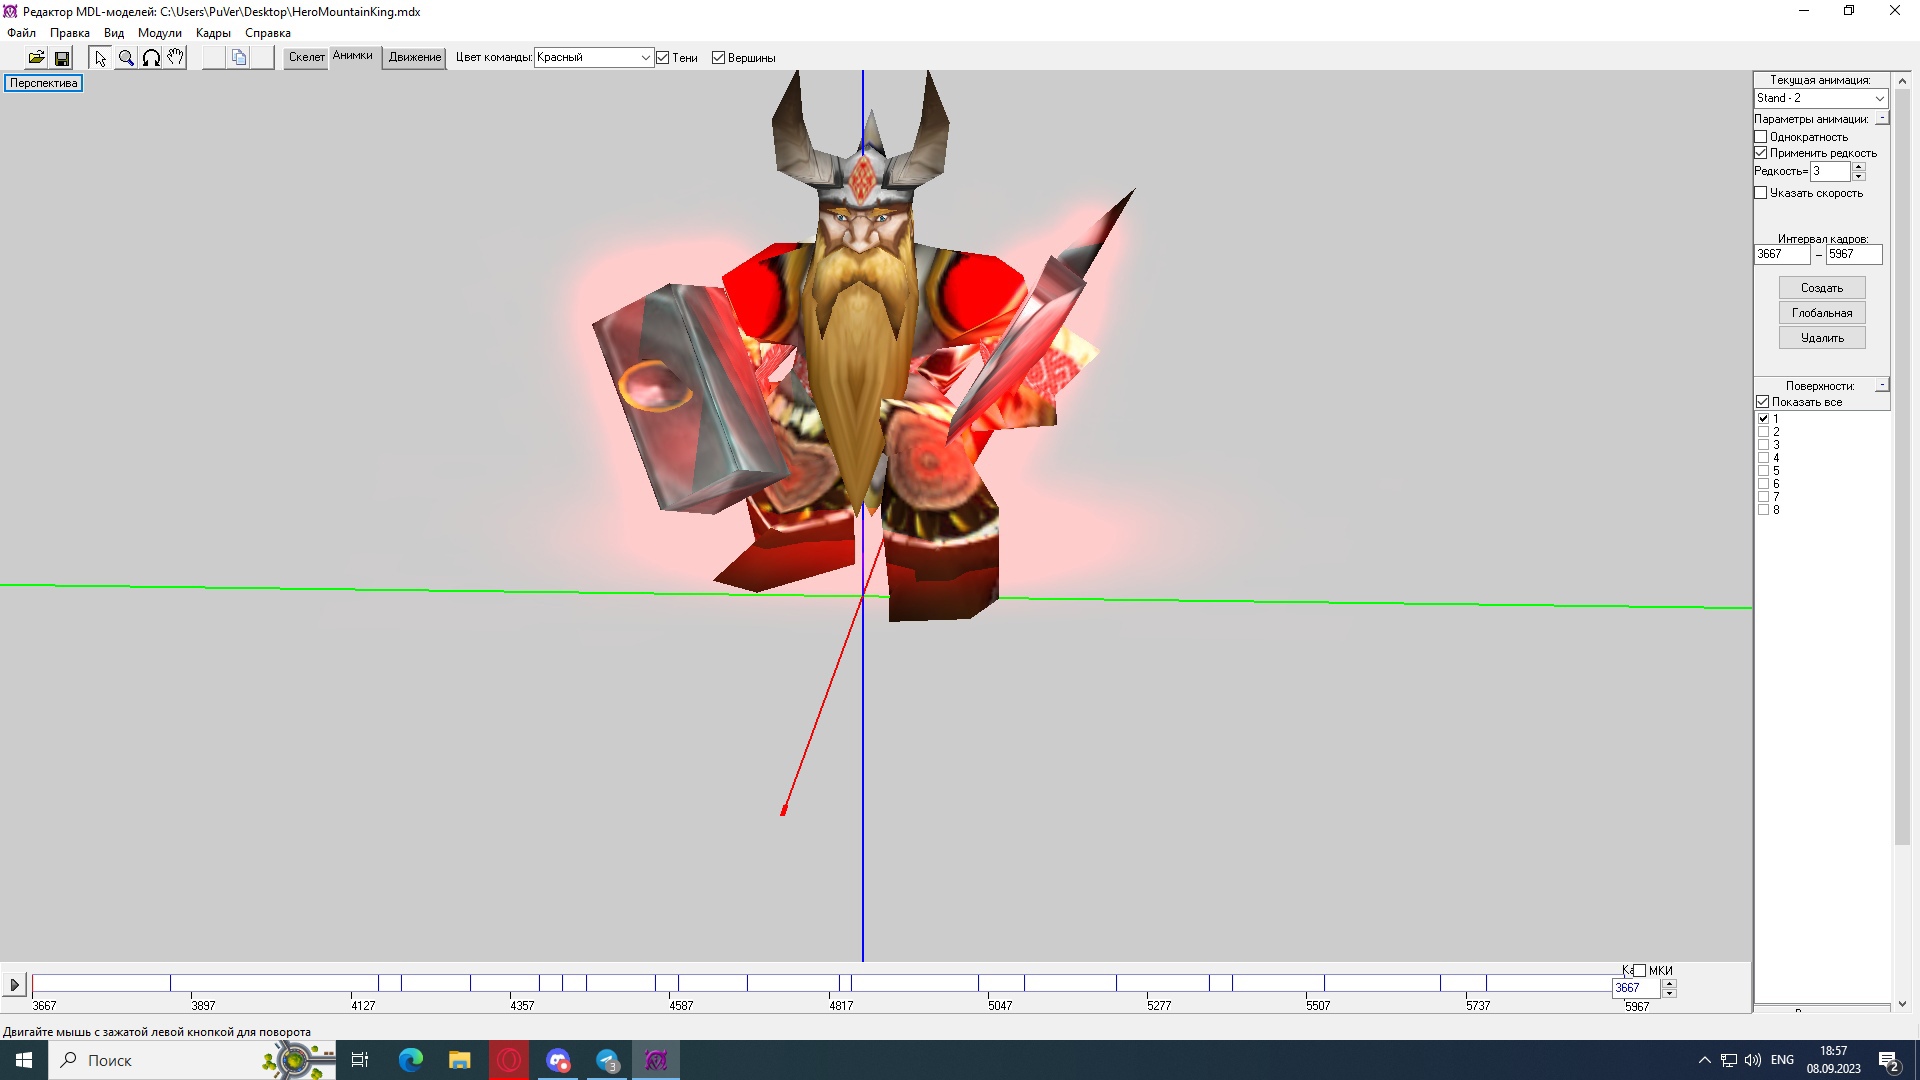Choose the rotate view tool
The width and height of the screenshot is (1920, 1080).
[151, 58]
